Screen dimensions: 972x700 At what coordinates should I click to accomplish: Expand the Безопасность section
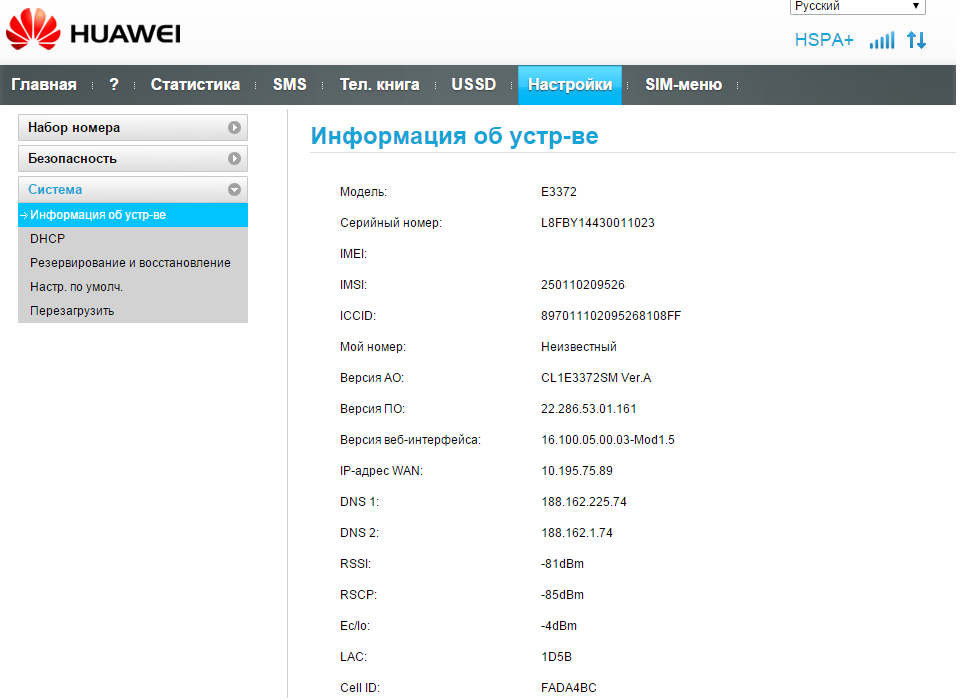[133, 159]
